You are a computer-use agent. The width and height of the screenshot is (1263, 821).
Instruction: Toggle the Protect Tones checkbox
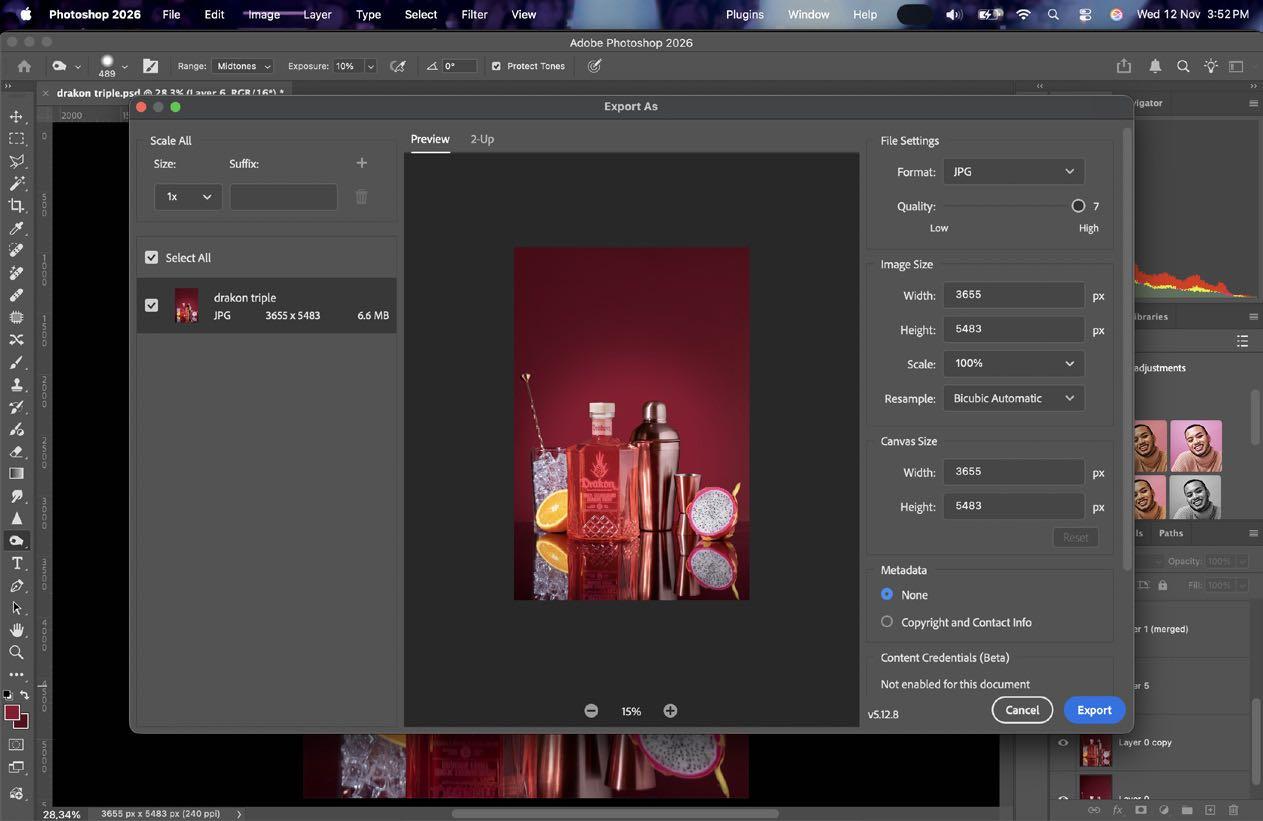(x=496, y=66)
